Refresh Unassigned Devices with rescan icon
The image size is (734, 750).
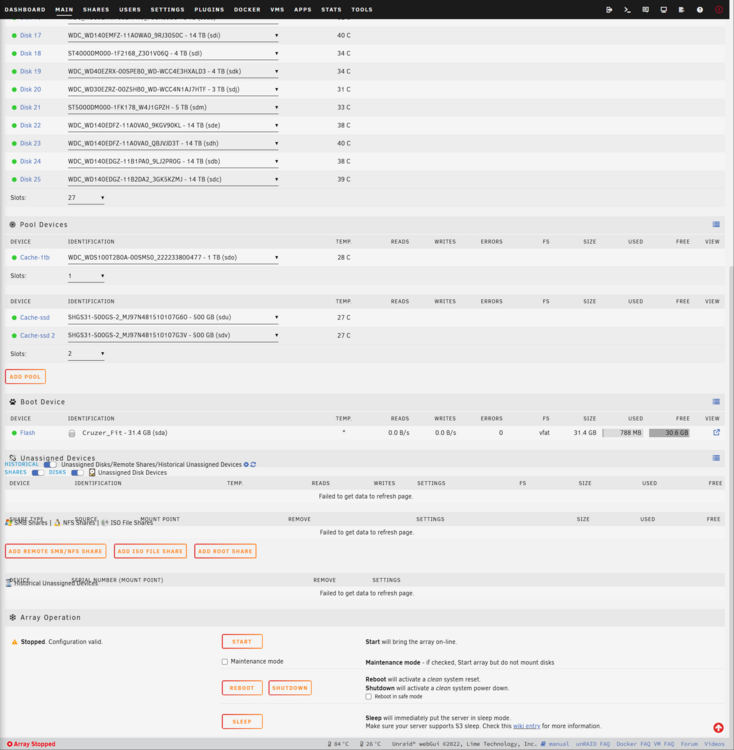coord(253,464)
